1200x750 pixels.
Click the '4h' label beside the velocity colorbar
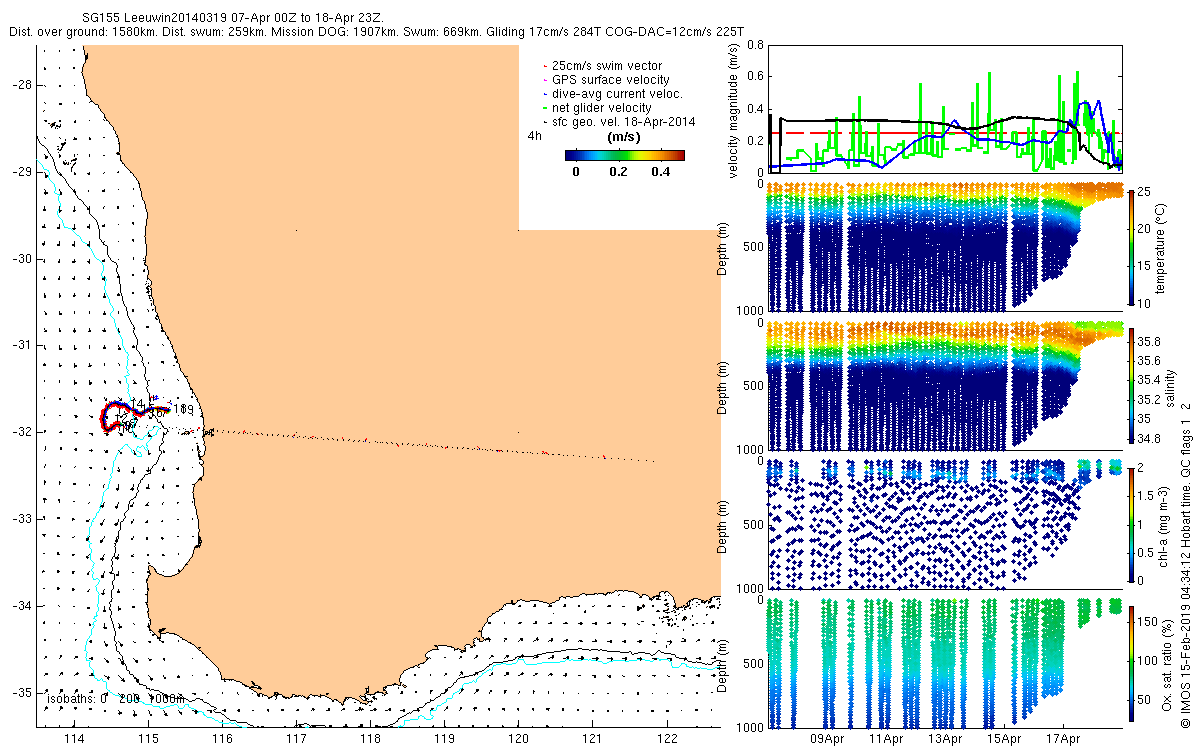click(535, 135)
